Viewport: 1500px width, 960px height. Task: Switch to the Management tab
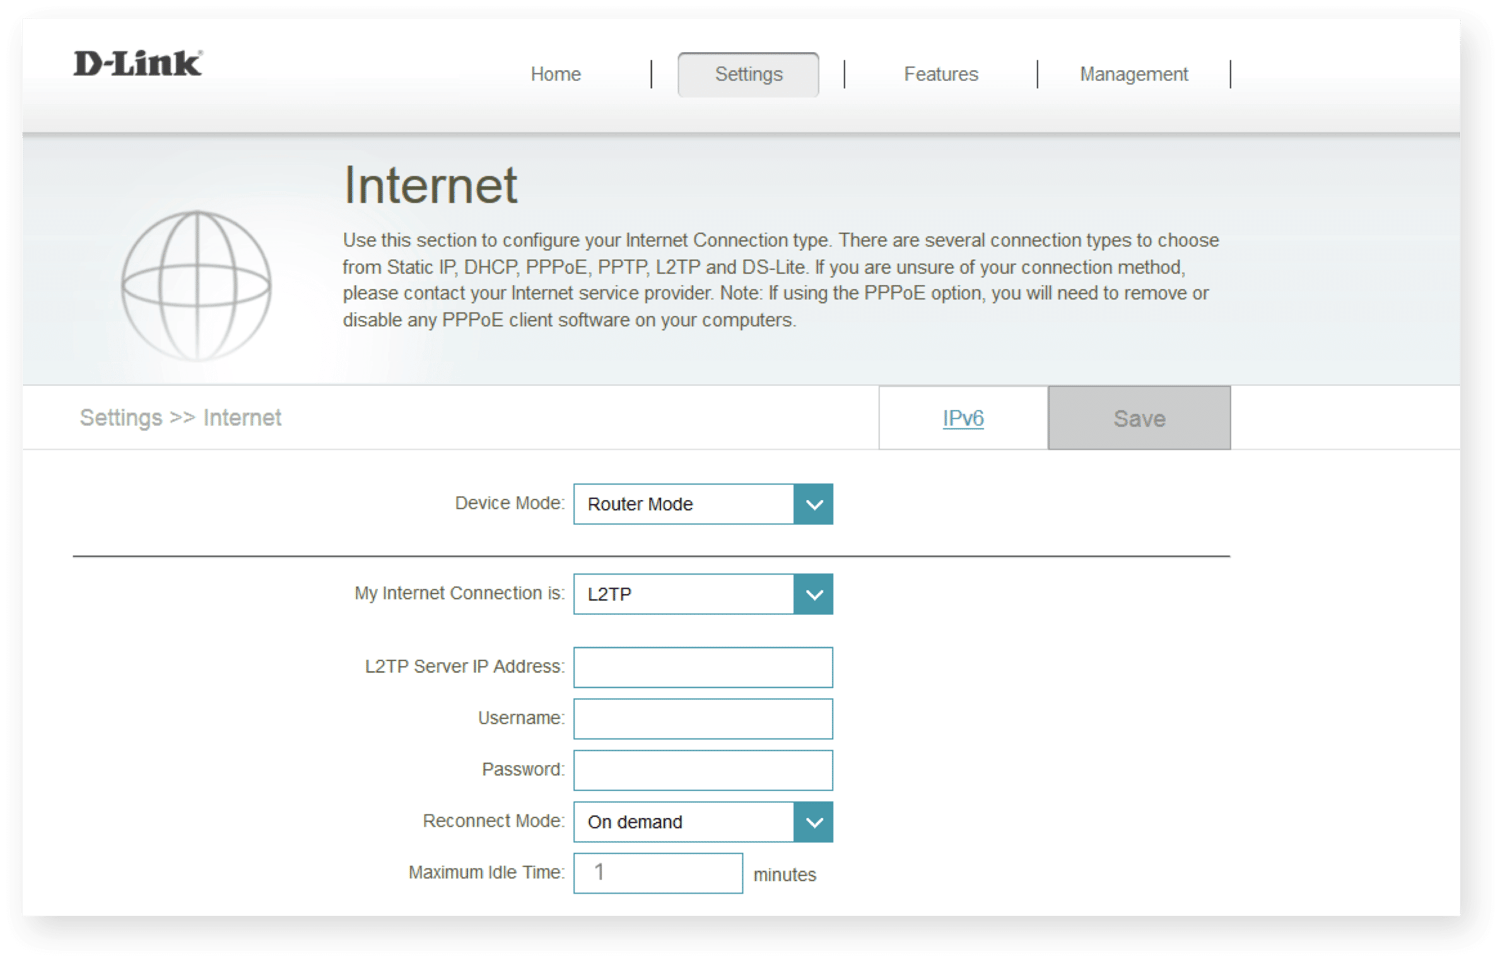(x=1133, y=74)
